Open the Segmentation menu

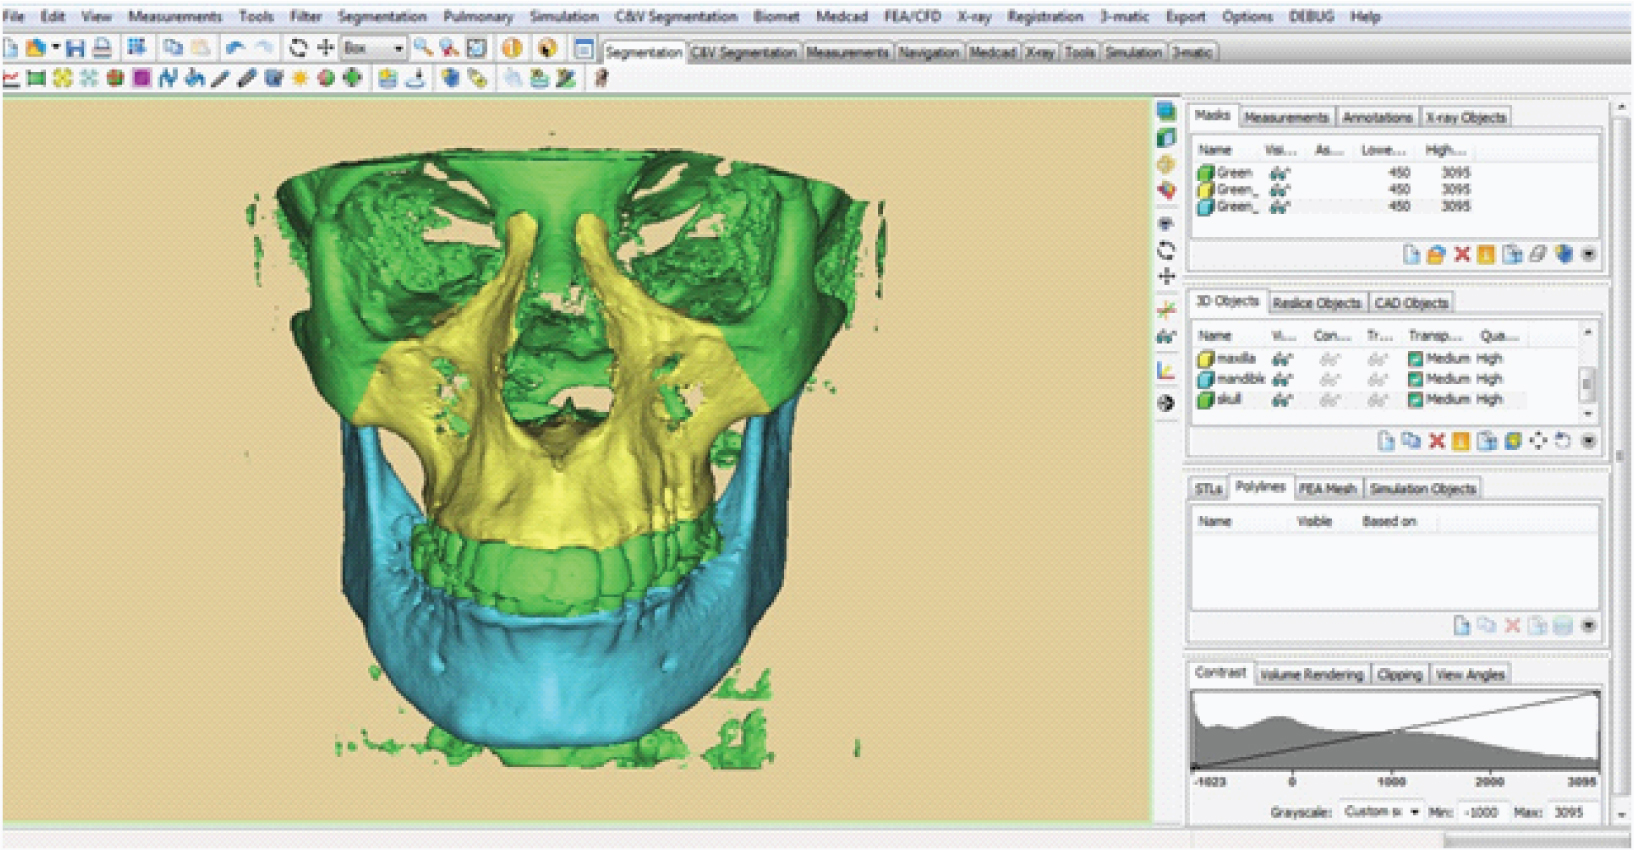pyautogui.click(x=381, y=17)
